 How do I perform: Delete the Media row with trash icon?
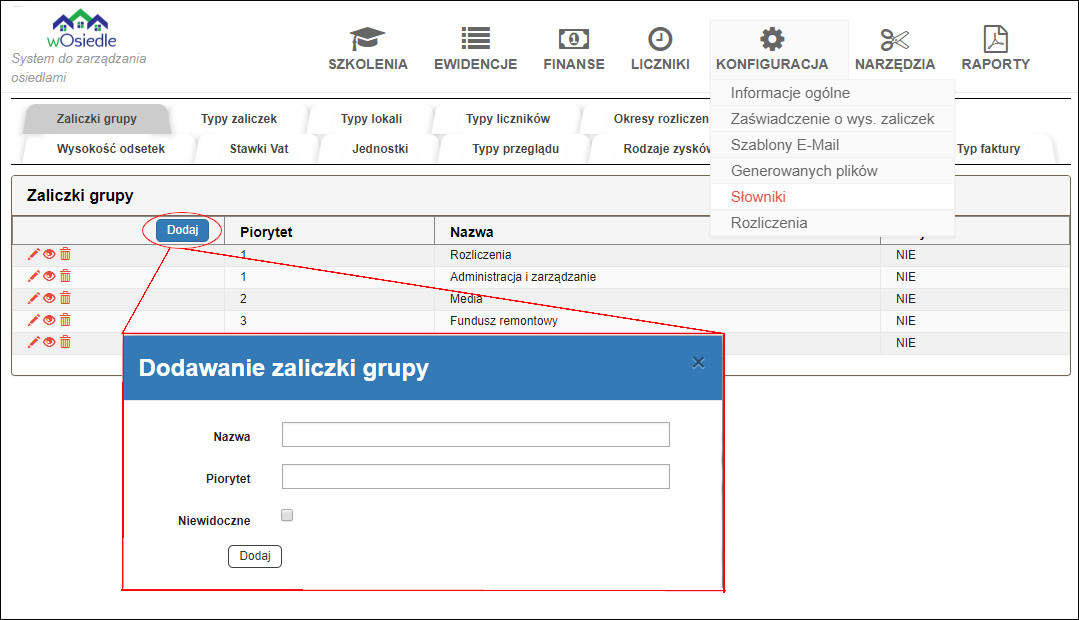click(65, 298)
